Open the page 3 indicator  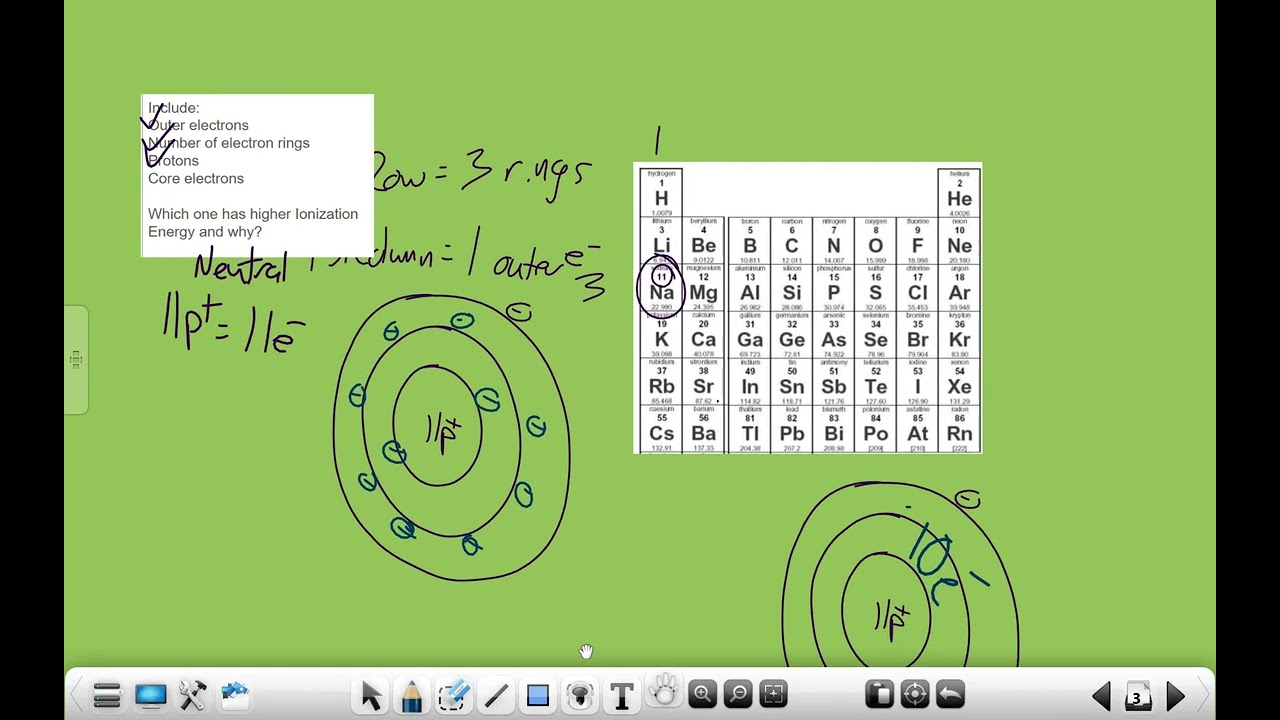[1137, 697]
